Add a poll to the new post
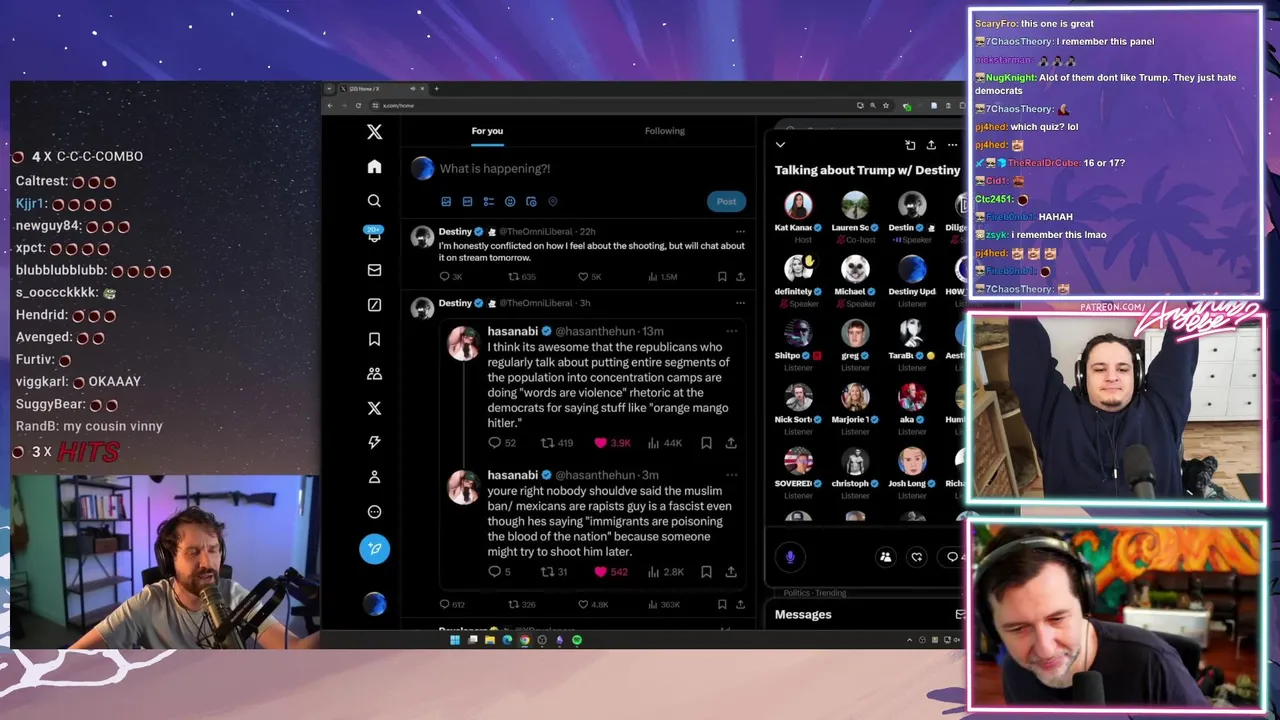 (x=488, y=201)
